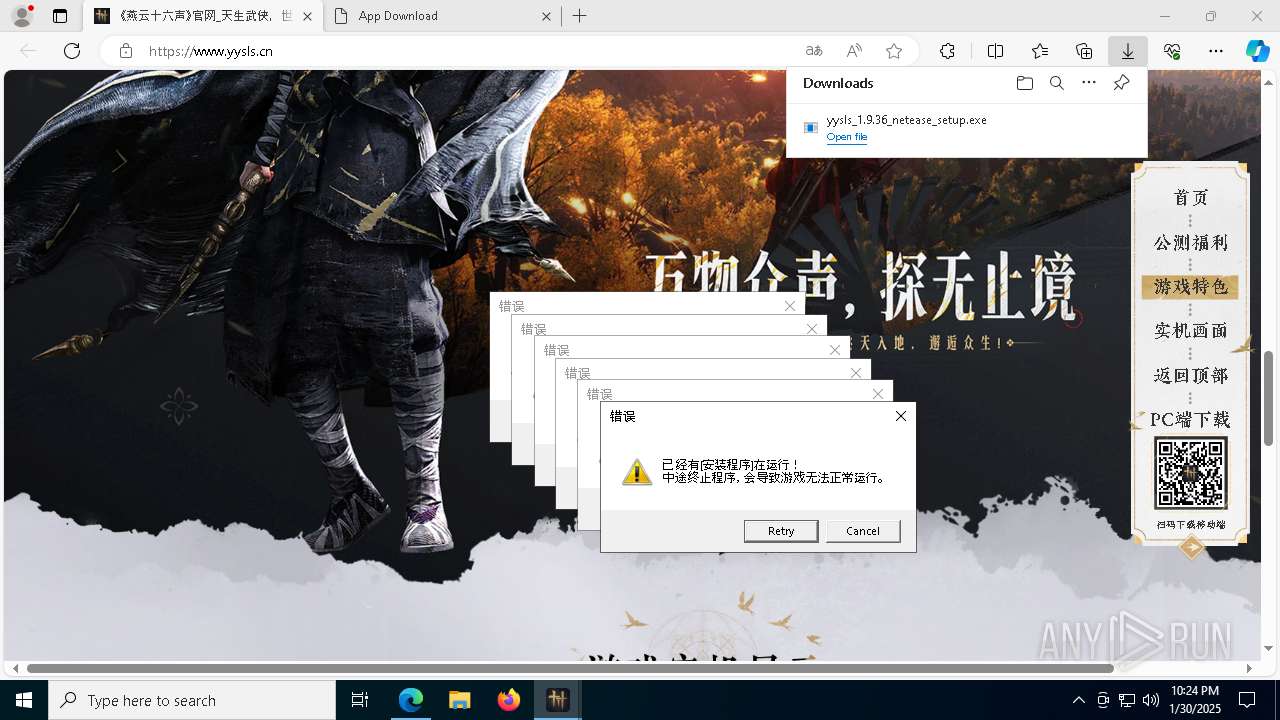1280x720 pixels.
Task: Toggle split screen view icon
Action: [x=995, y=51]
